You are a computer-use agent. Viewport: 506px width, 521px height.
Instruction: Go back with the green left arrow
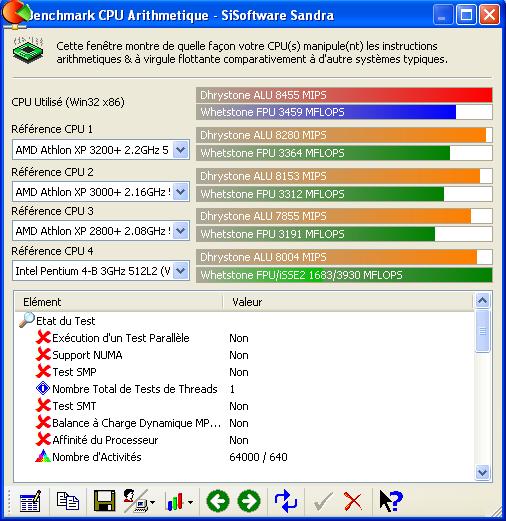click(x=218, y=501)
